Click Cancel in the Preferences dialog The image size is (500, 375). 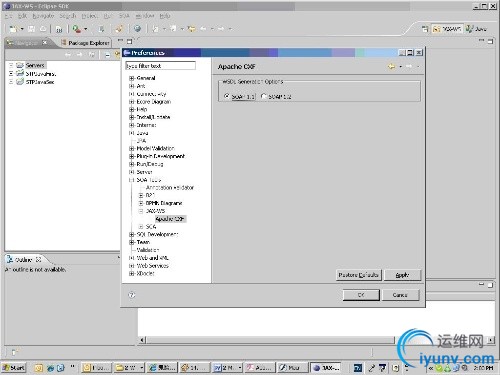pos(400,295)
